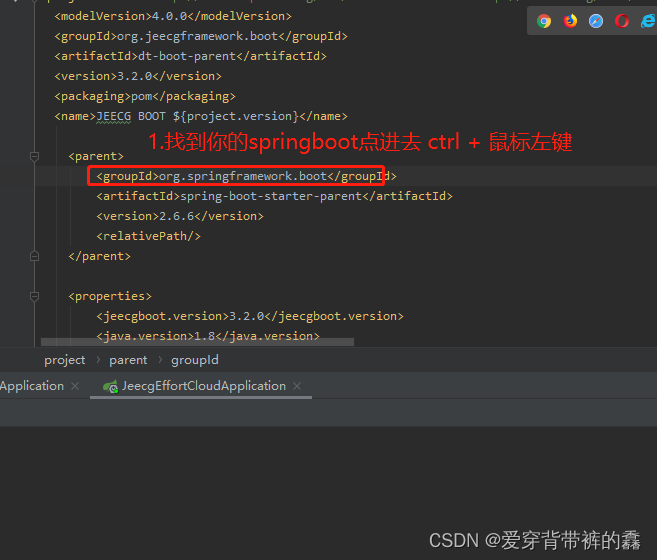The height and width of the screenshot is (560, 657).
Task: Click java.version 1.8 property line
Action: tap(208, 336)
